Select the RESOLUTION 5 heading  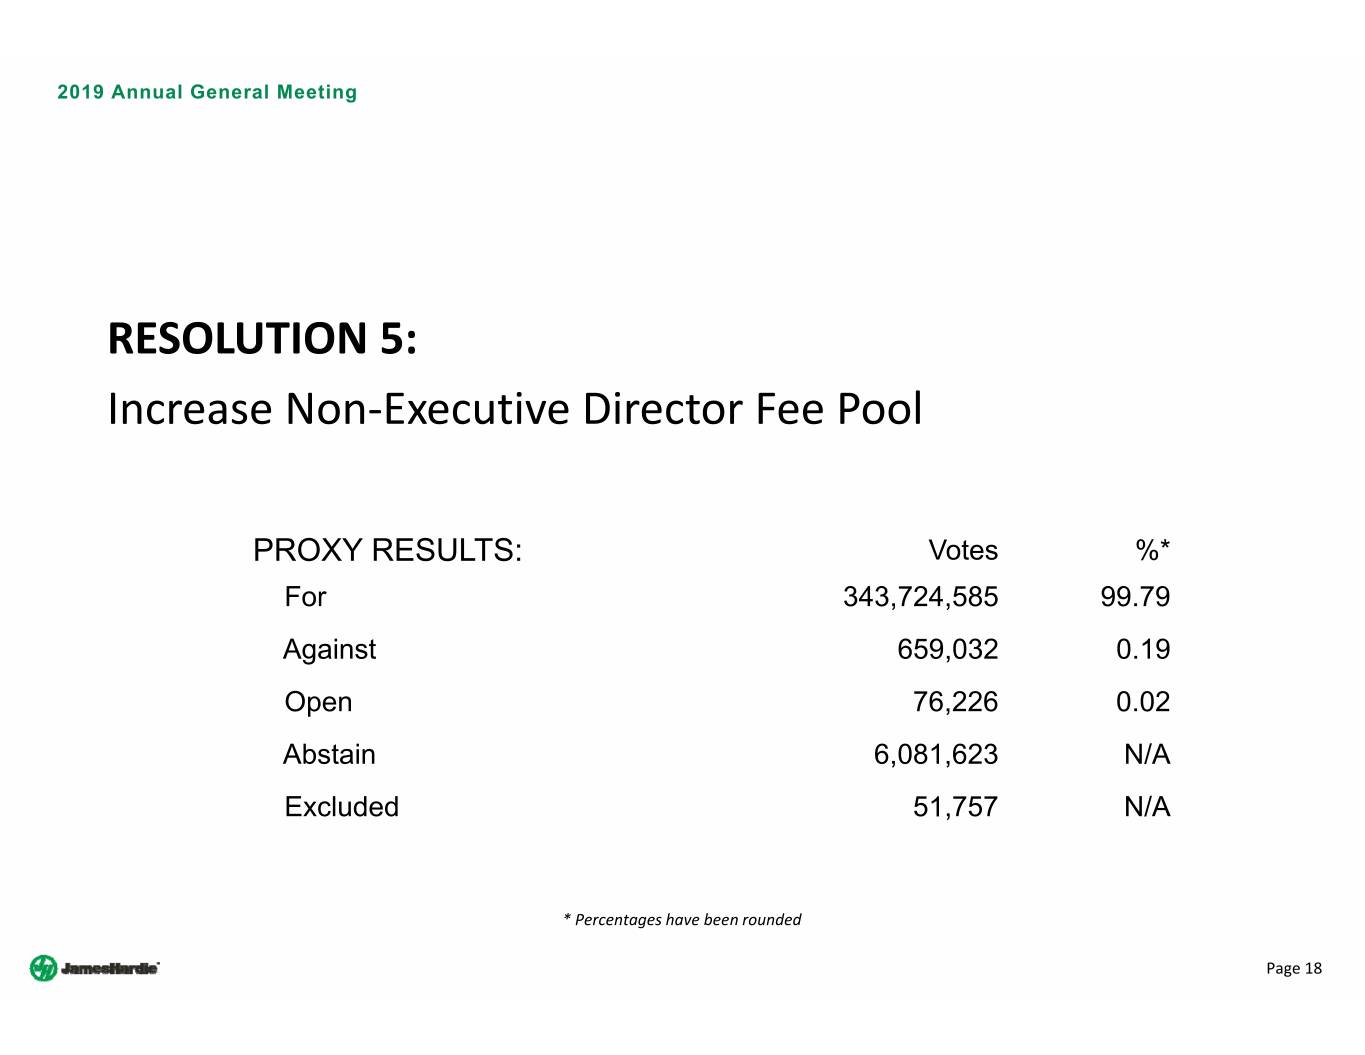pyautogui.click(x=262, y=338)
